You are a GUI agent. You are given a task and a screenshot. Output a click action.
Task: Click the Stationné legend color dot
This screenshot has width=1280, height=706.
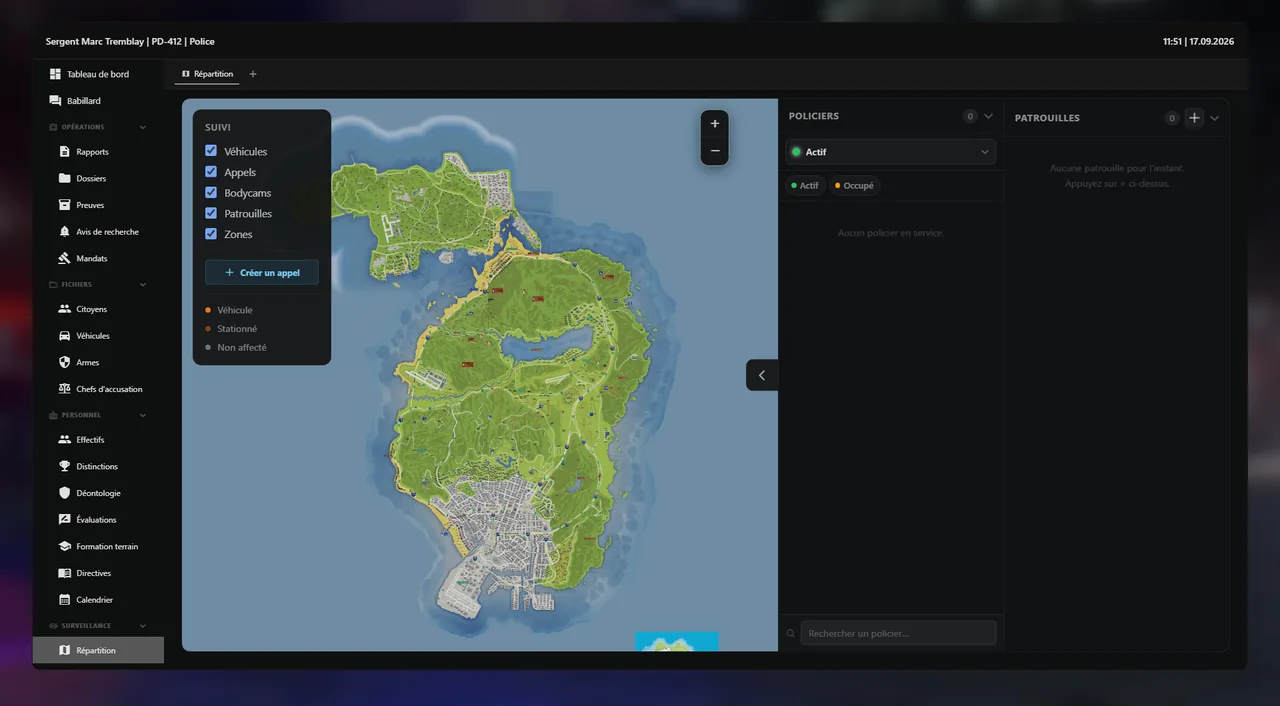[208, 329]
